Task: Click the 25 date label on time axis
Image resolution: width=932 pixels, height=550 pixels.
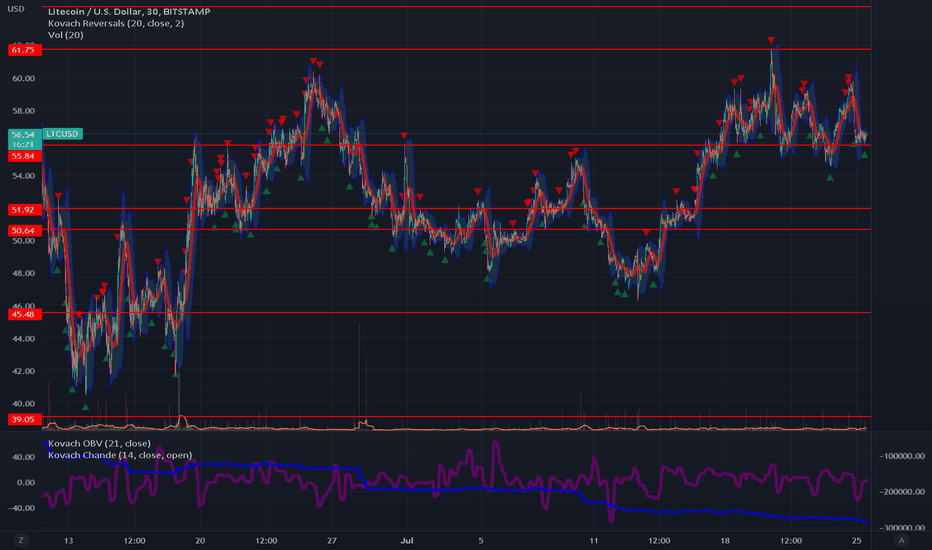Action: click(x=857, y=540)
